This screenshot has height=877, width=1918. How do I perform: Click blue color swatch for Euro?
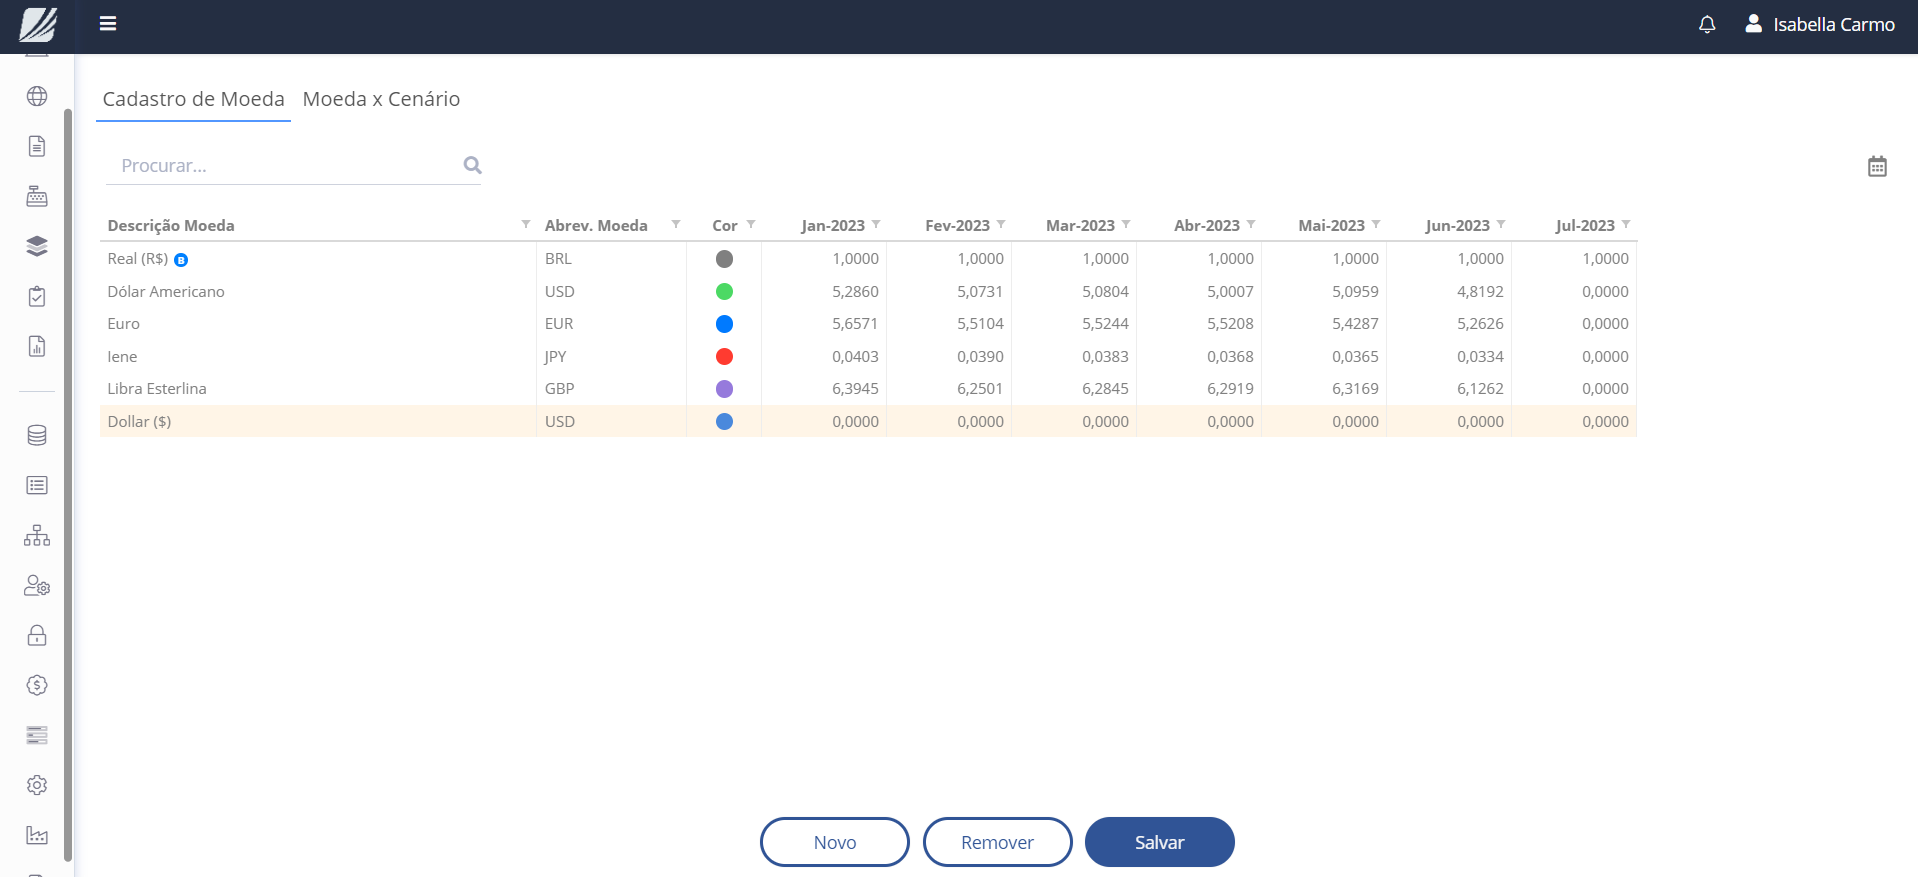coord(724,324)
